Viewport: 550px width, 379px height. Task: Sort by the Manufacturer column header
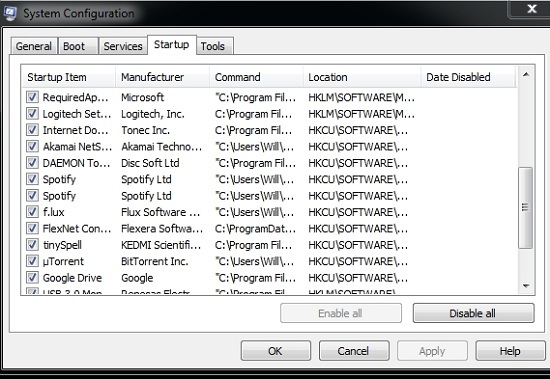pyautogui.click(x=162, y=77)
